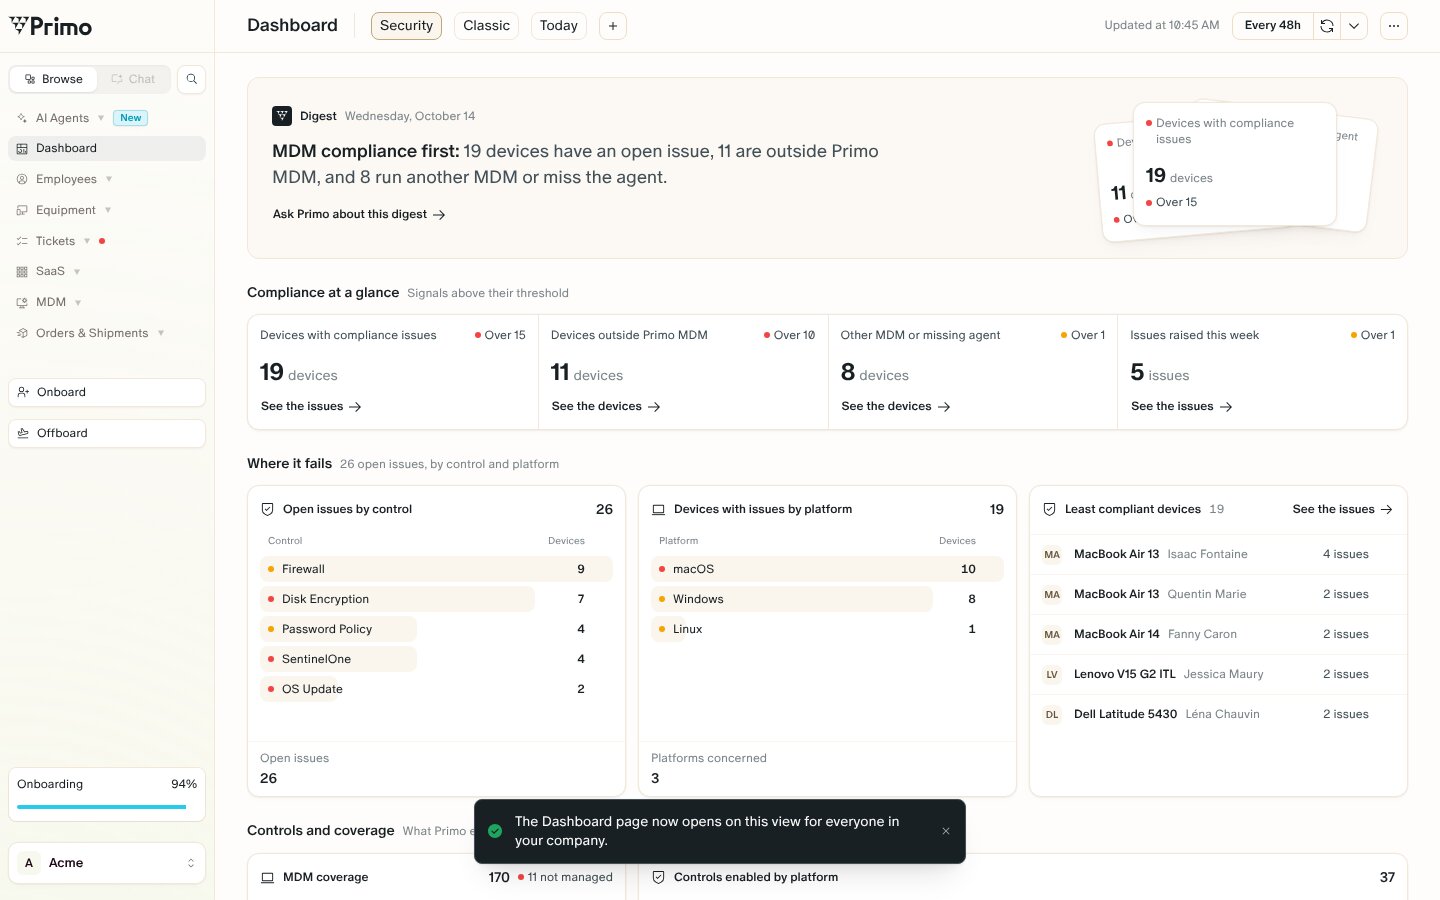Click the MDM coverage laptop icon
The width and height of the screenshot is (1440, 900).
pos(268,877)
